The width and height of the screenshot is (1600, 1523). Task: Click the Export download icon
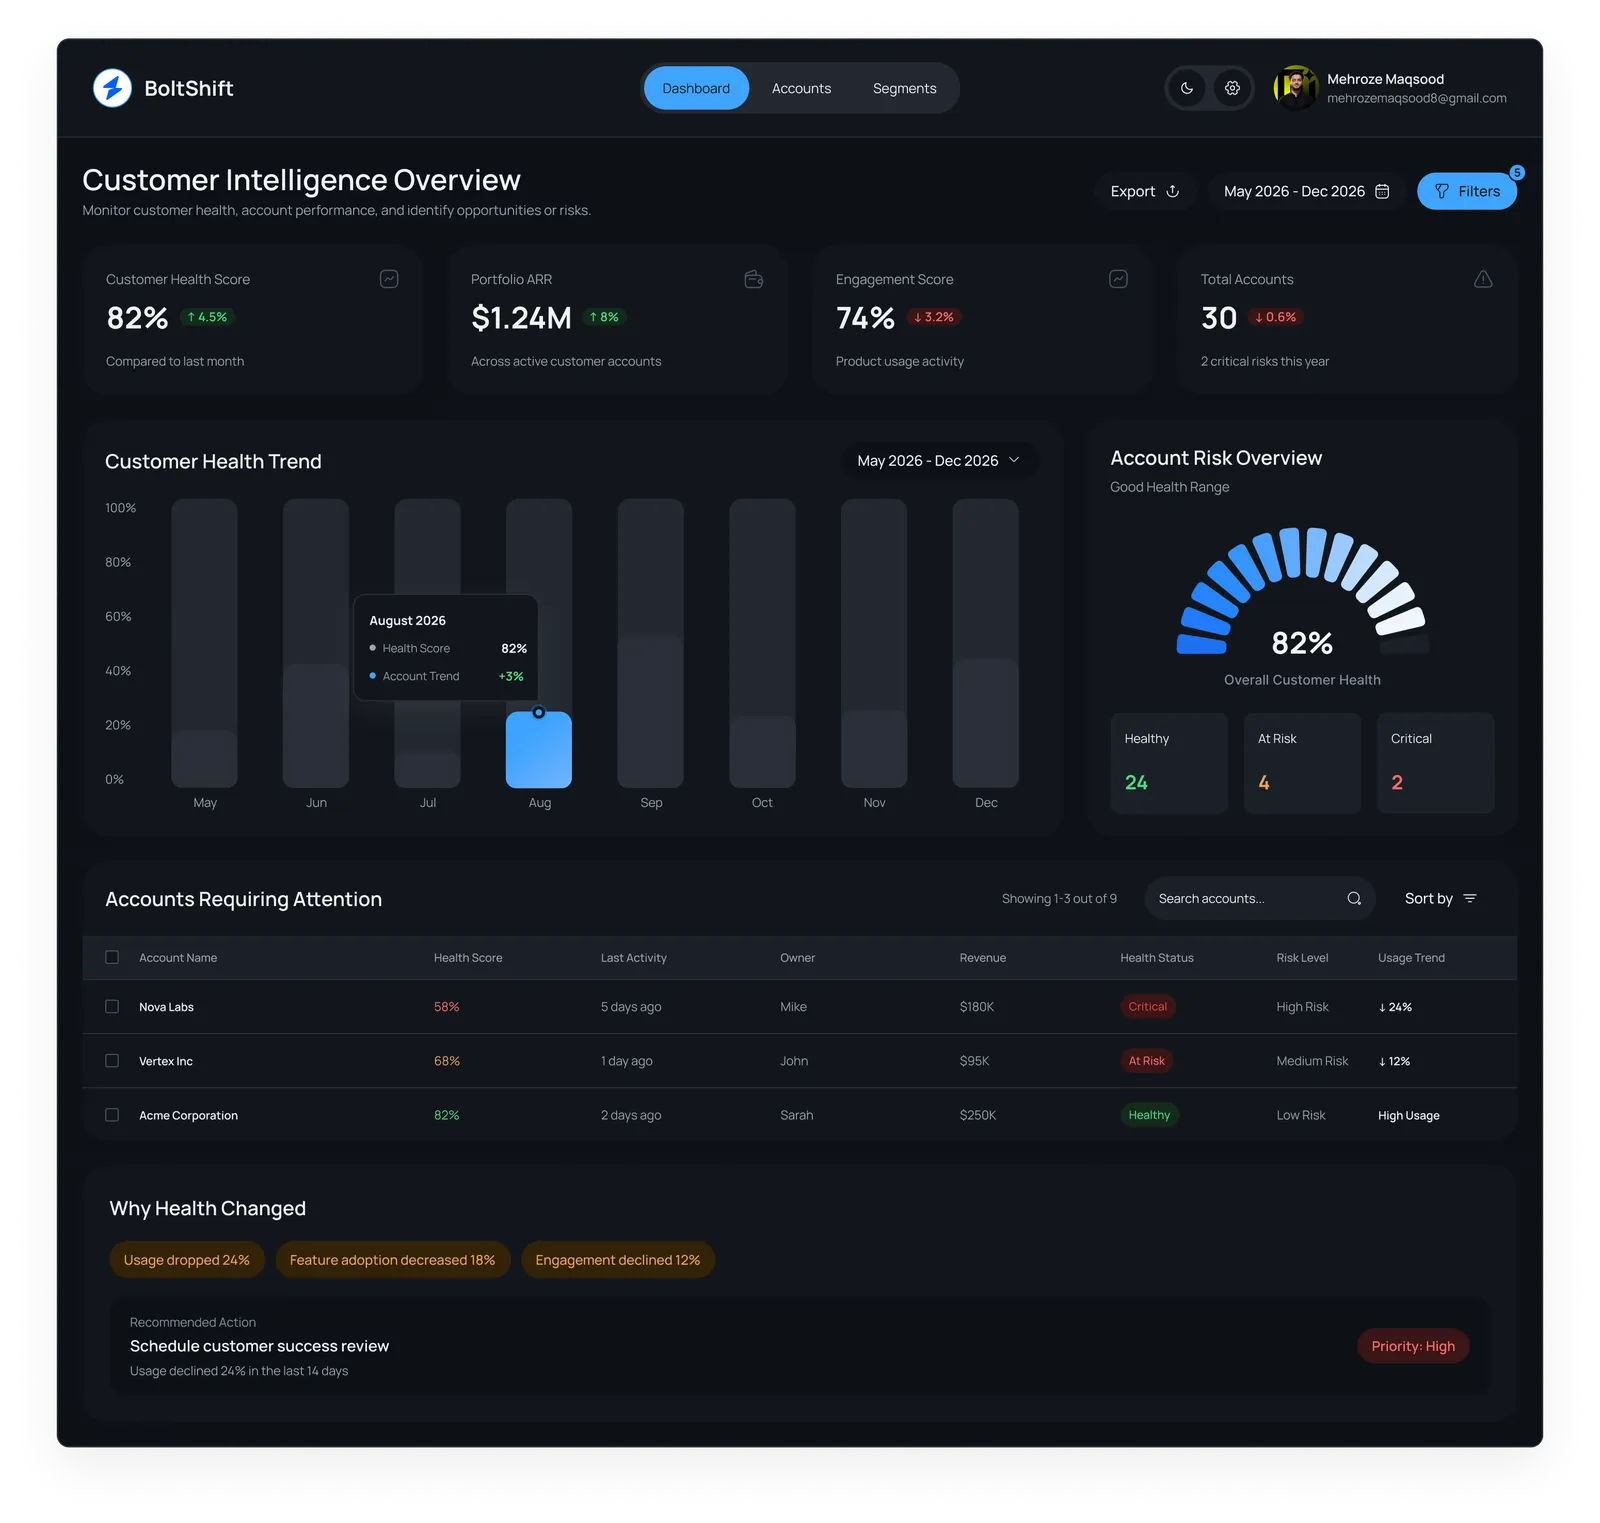tap(1173, 191)
